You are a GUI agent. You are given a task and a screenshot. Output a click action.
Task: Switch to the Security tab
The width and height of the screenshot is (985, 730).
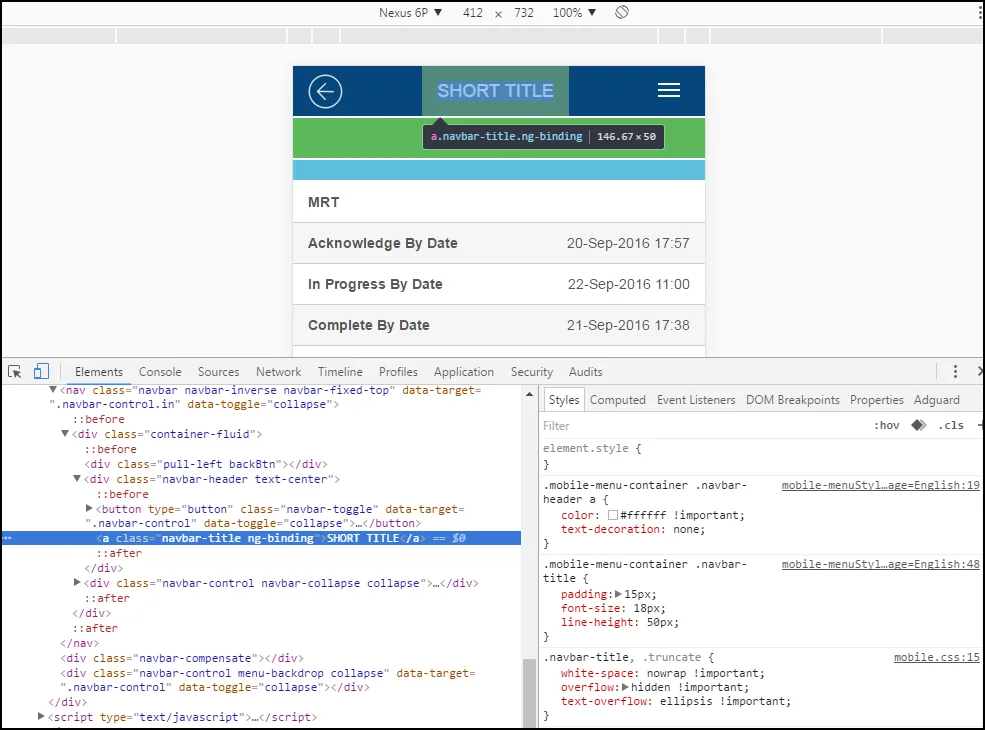tap(531, 372)
